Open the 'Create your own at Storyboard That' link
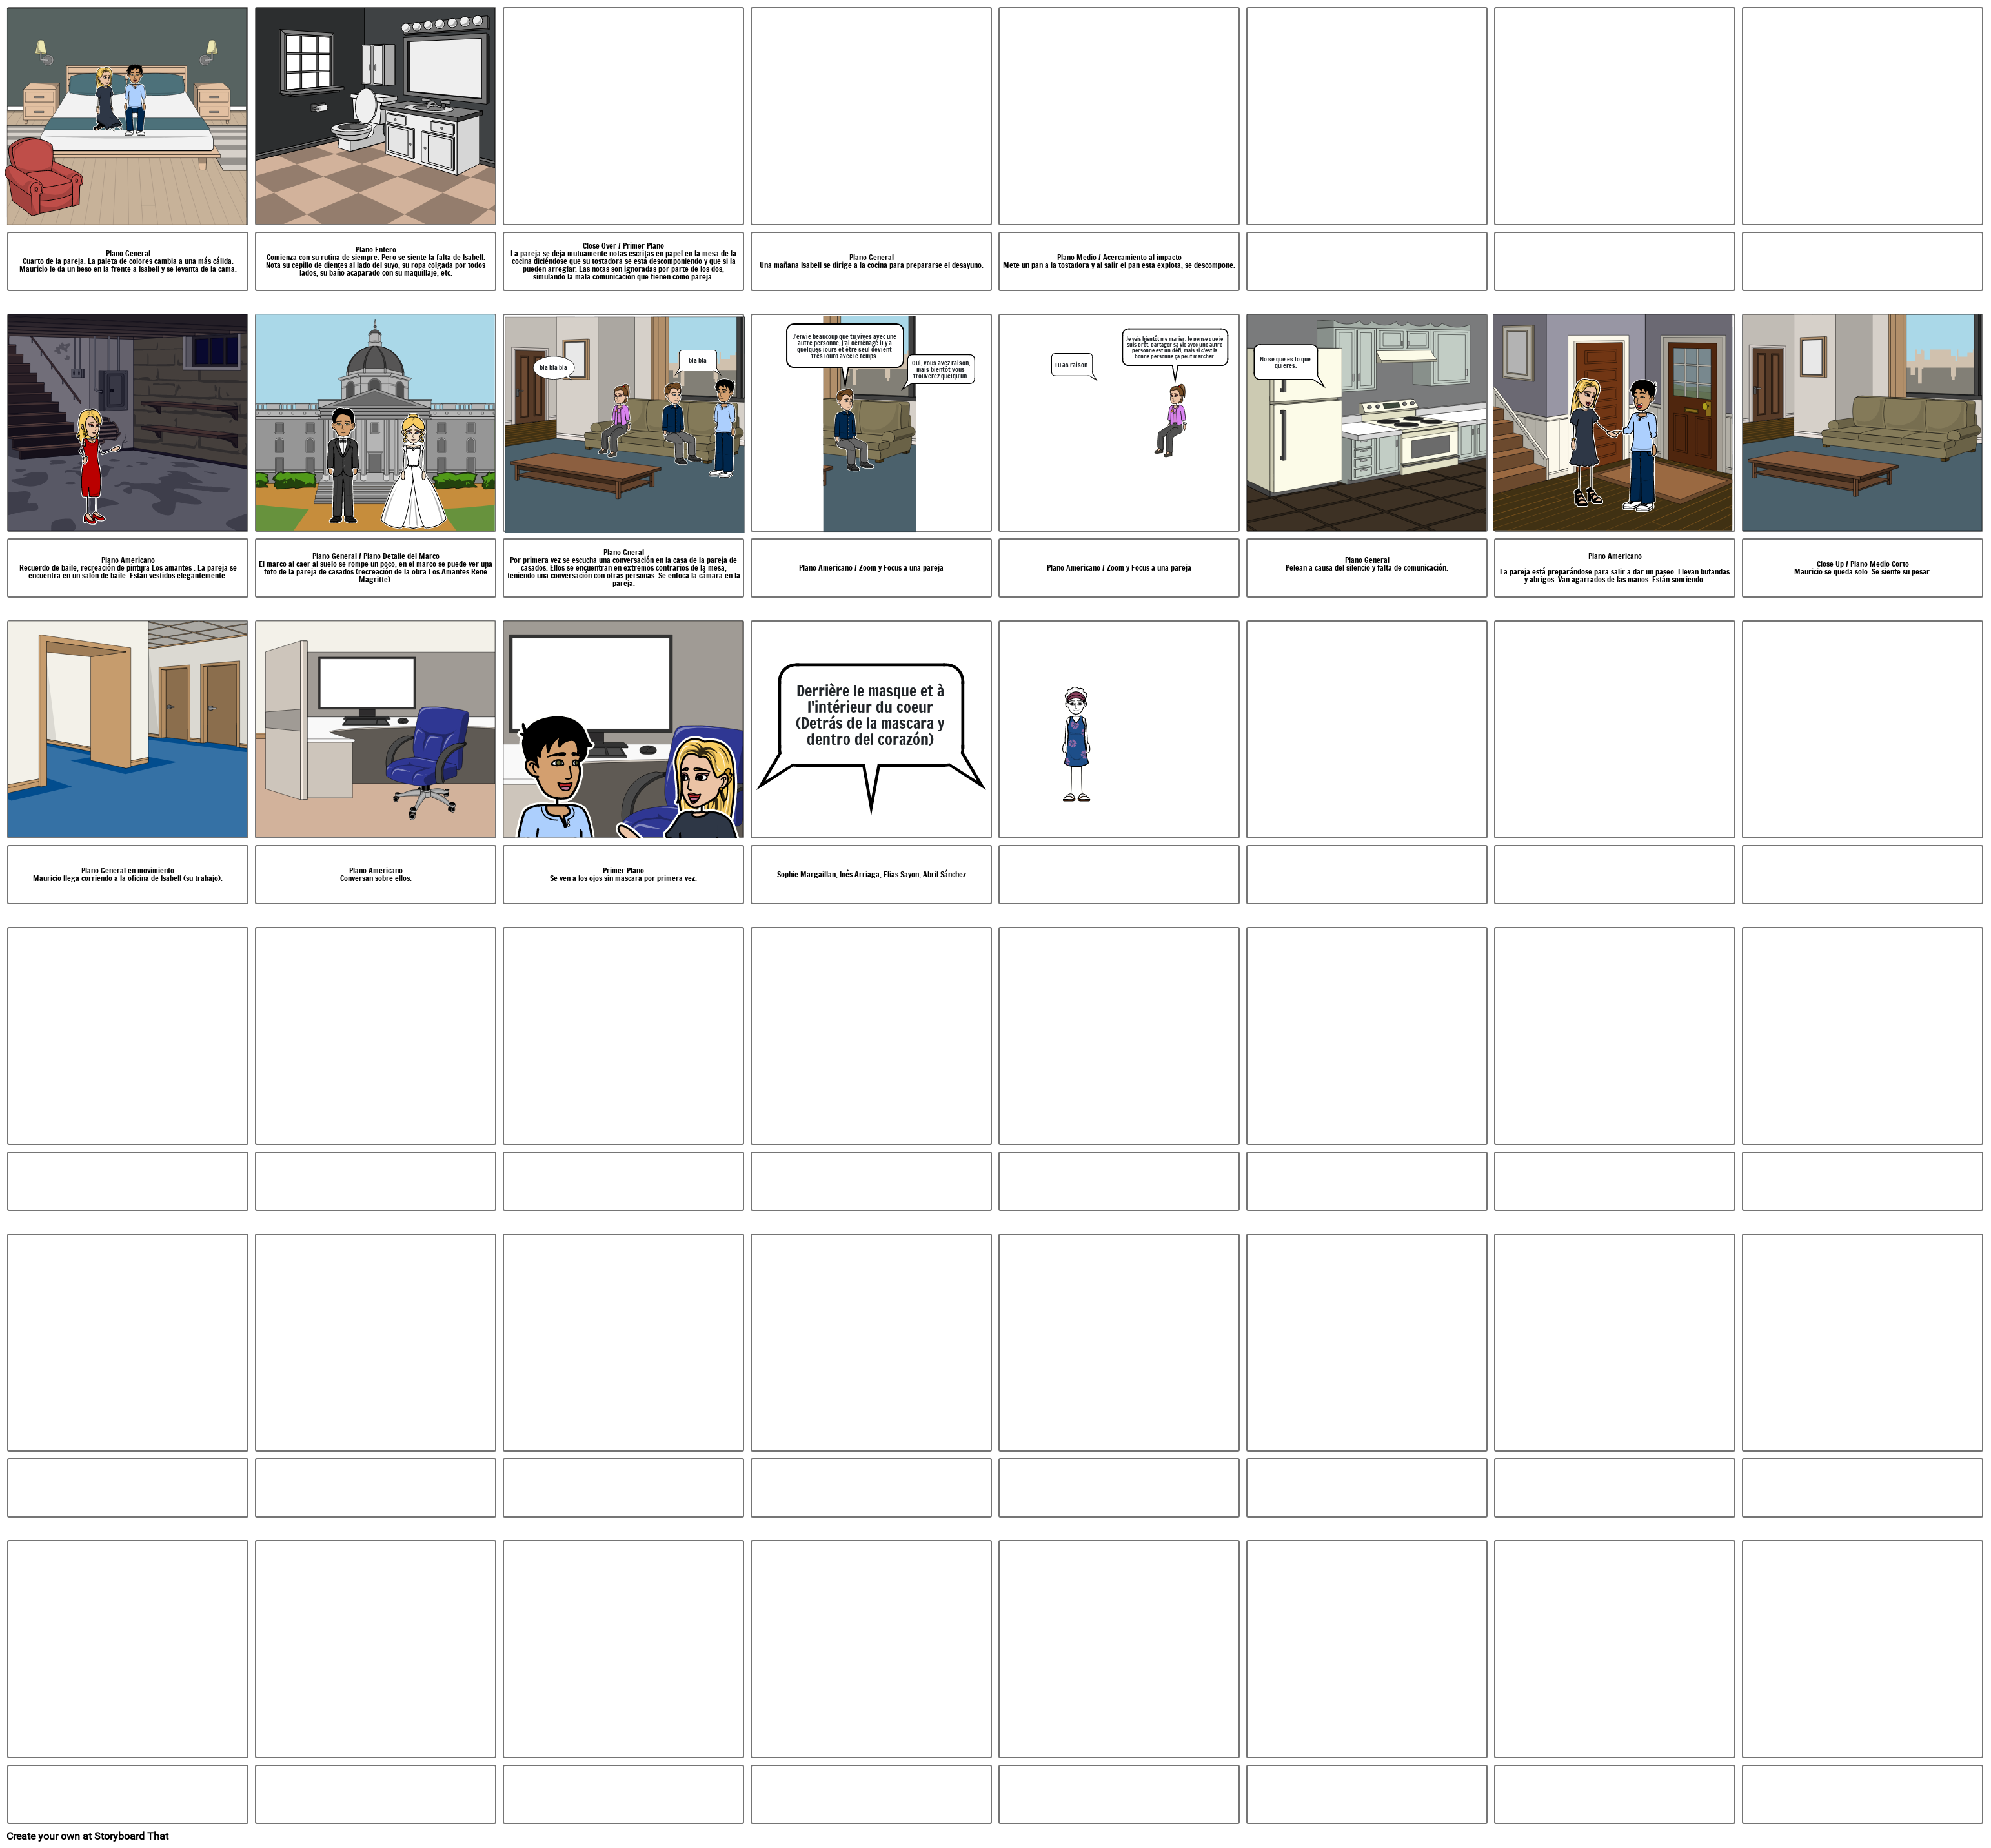The height and width of the screenshot is (1848, 1991). point(88,1836)
